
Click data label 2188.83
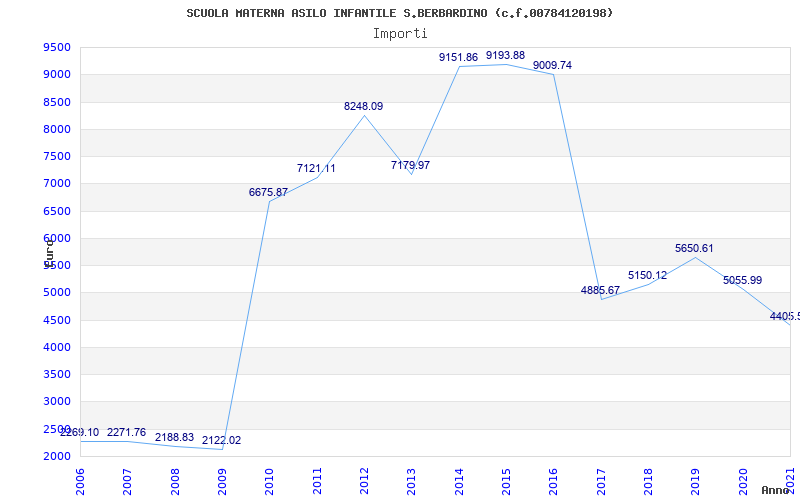(x=174, y=437)
